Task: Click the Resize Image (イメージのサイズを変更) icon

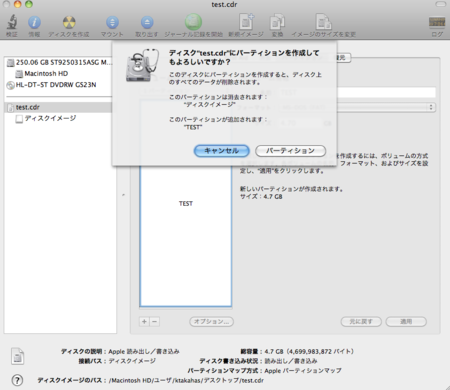Action: click(x=323, y=22)
